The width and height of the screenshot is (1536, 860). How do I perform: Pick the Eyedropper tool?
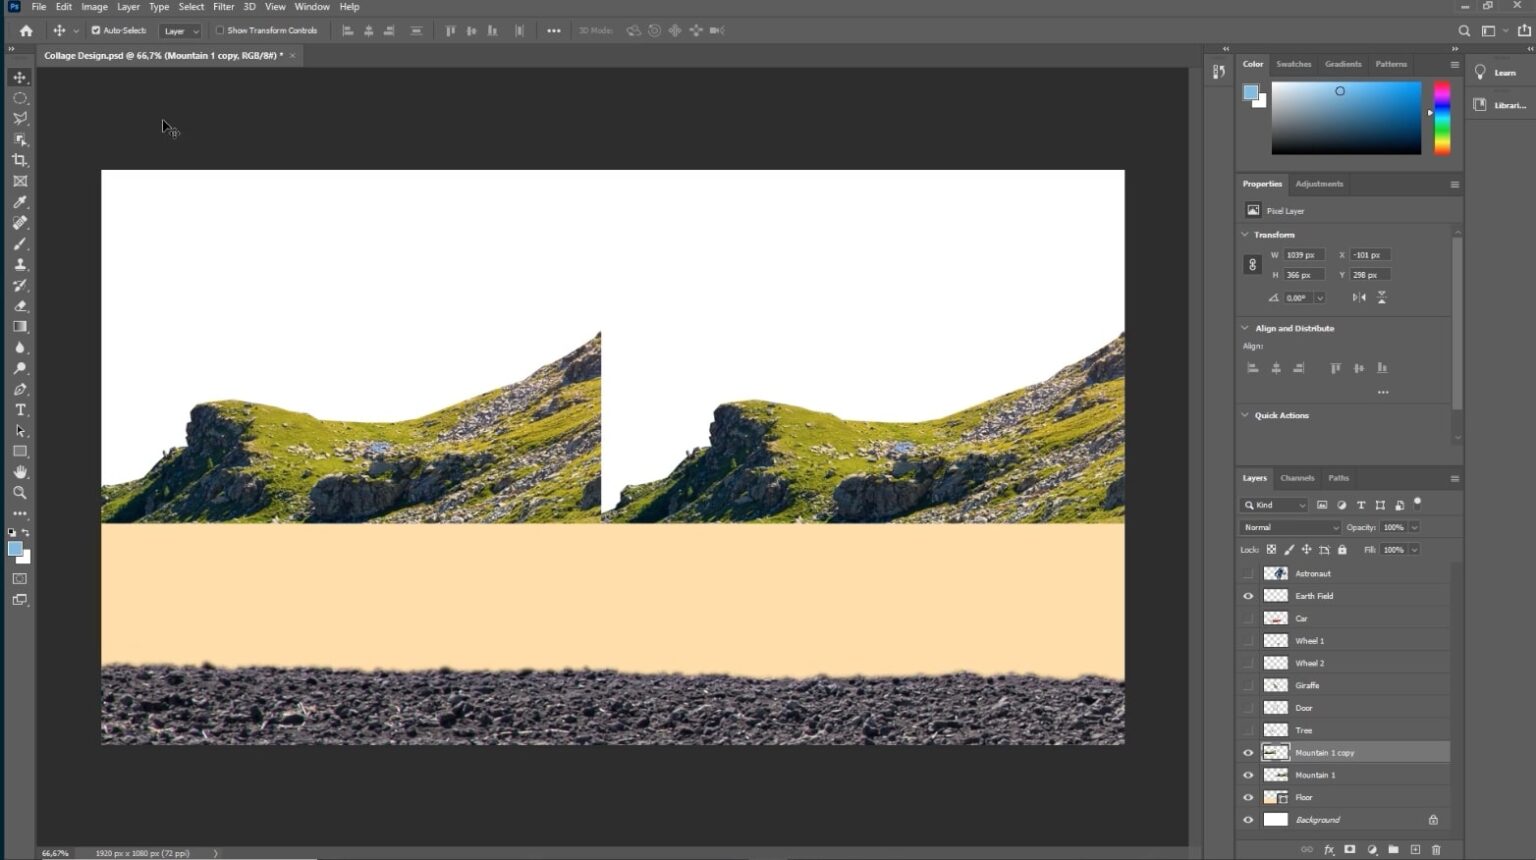(20, 201)
